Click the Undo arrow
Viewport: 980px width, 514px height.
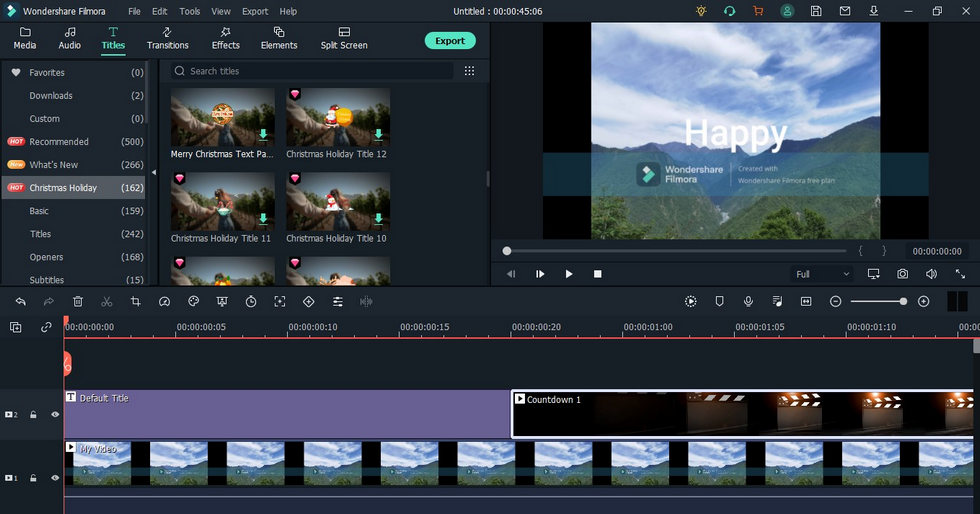(21, 301)
